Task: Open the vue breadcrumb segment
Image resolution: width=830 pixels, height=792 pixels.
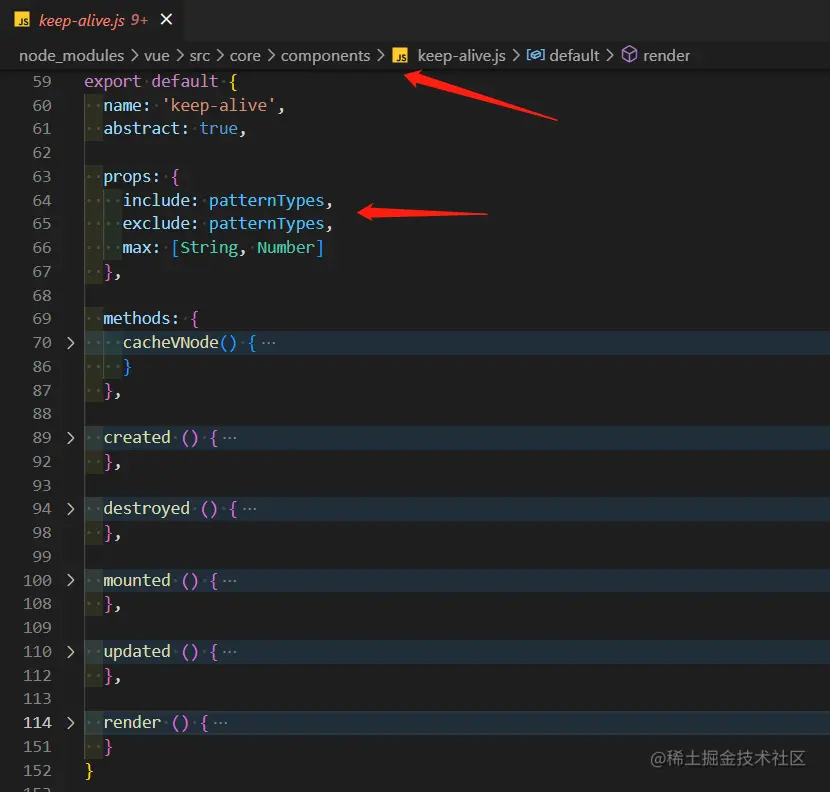Action: [157, 56]
